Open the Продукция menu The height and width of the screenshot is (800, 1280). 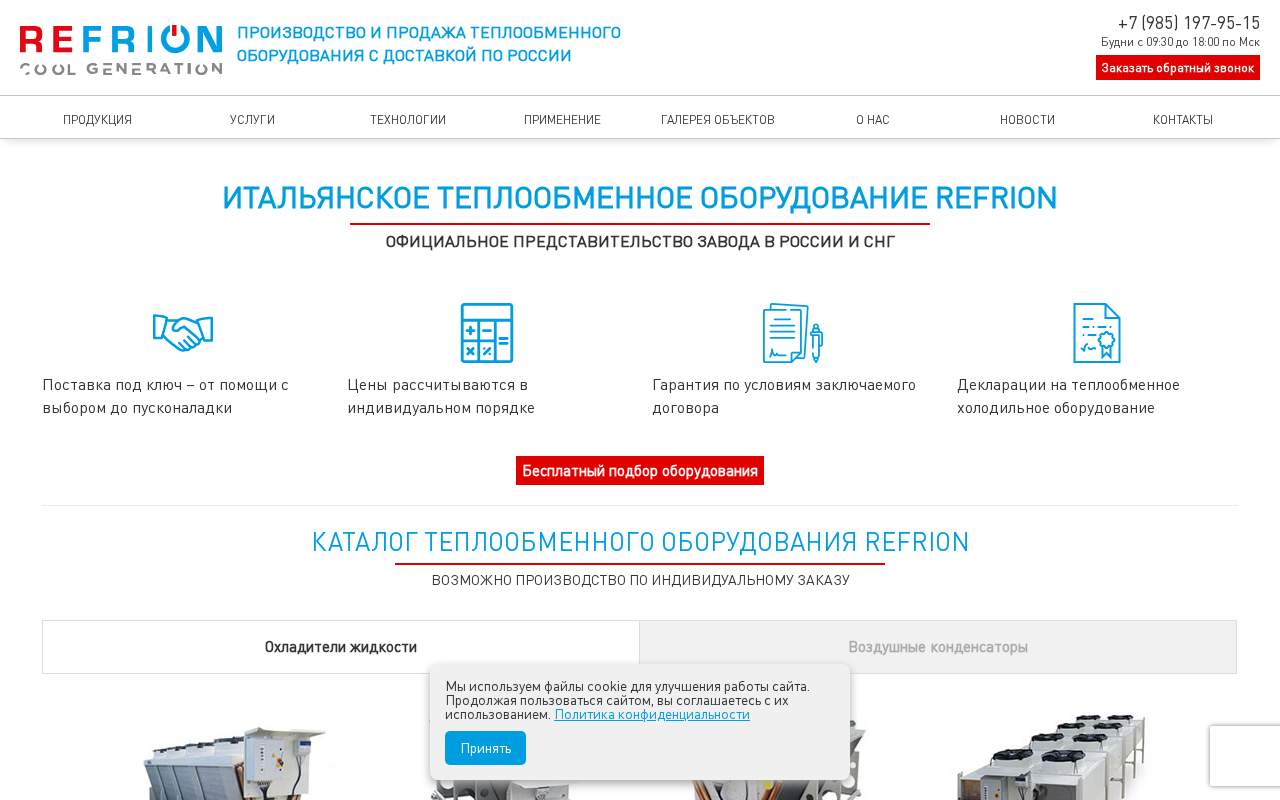97,120
